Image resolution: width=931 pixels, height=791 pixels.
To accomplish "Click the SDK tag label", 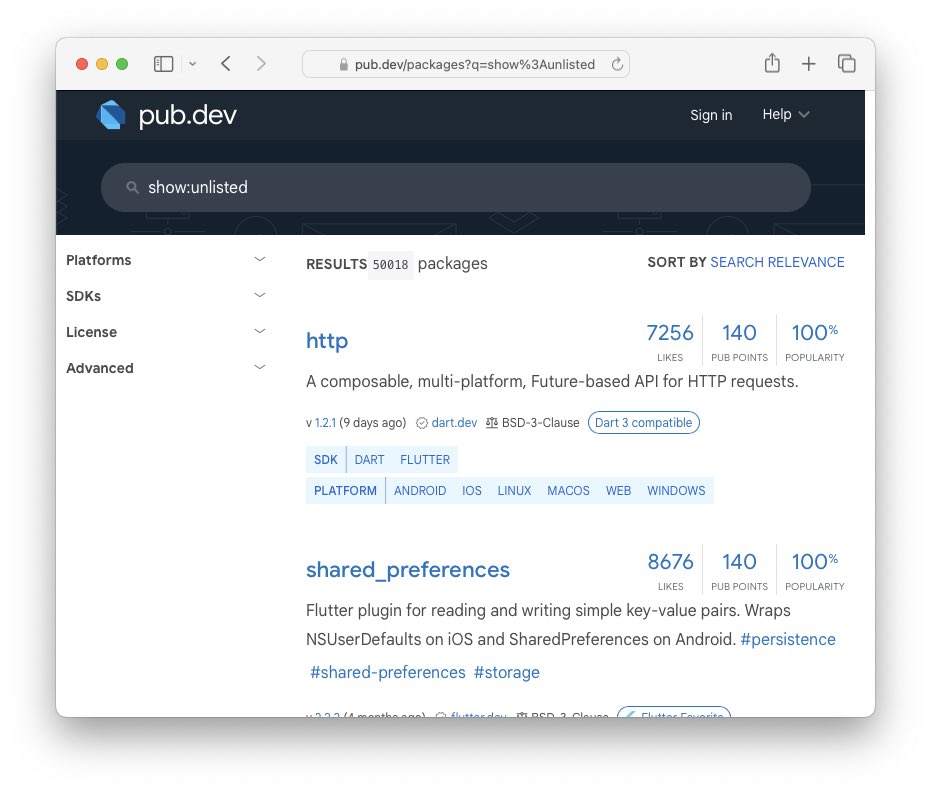I will click(x=326, y=460).
